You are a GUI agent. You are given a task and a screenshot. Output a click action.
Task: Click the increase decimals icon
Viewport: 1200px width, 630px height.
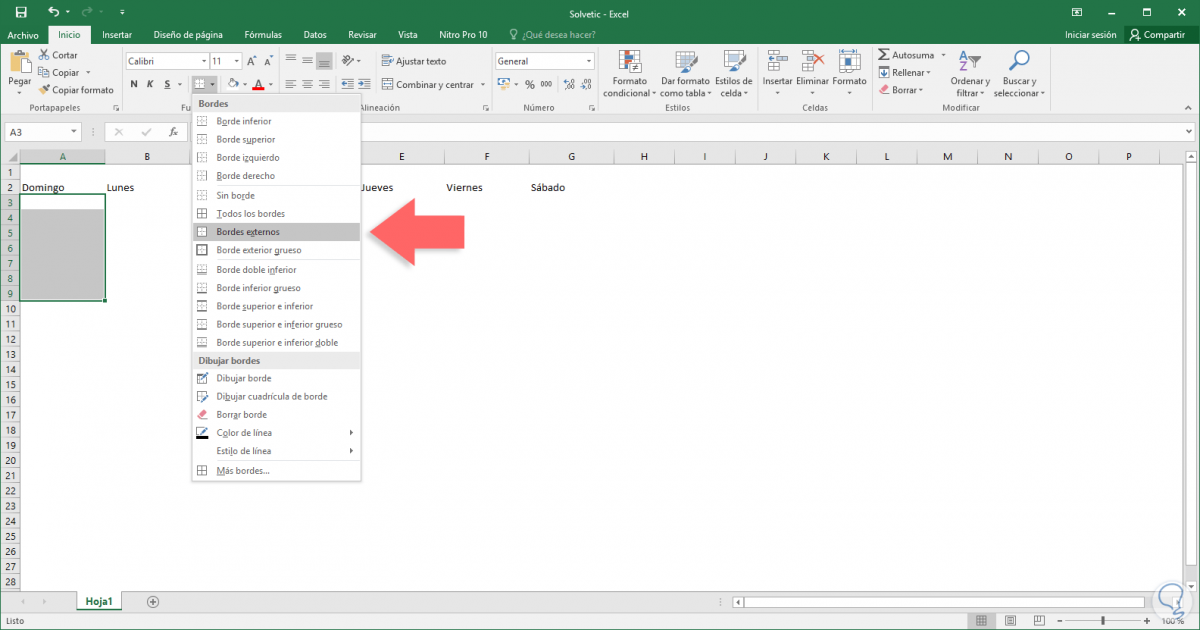tap(568, 85)
